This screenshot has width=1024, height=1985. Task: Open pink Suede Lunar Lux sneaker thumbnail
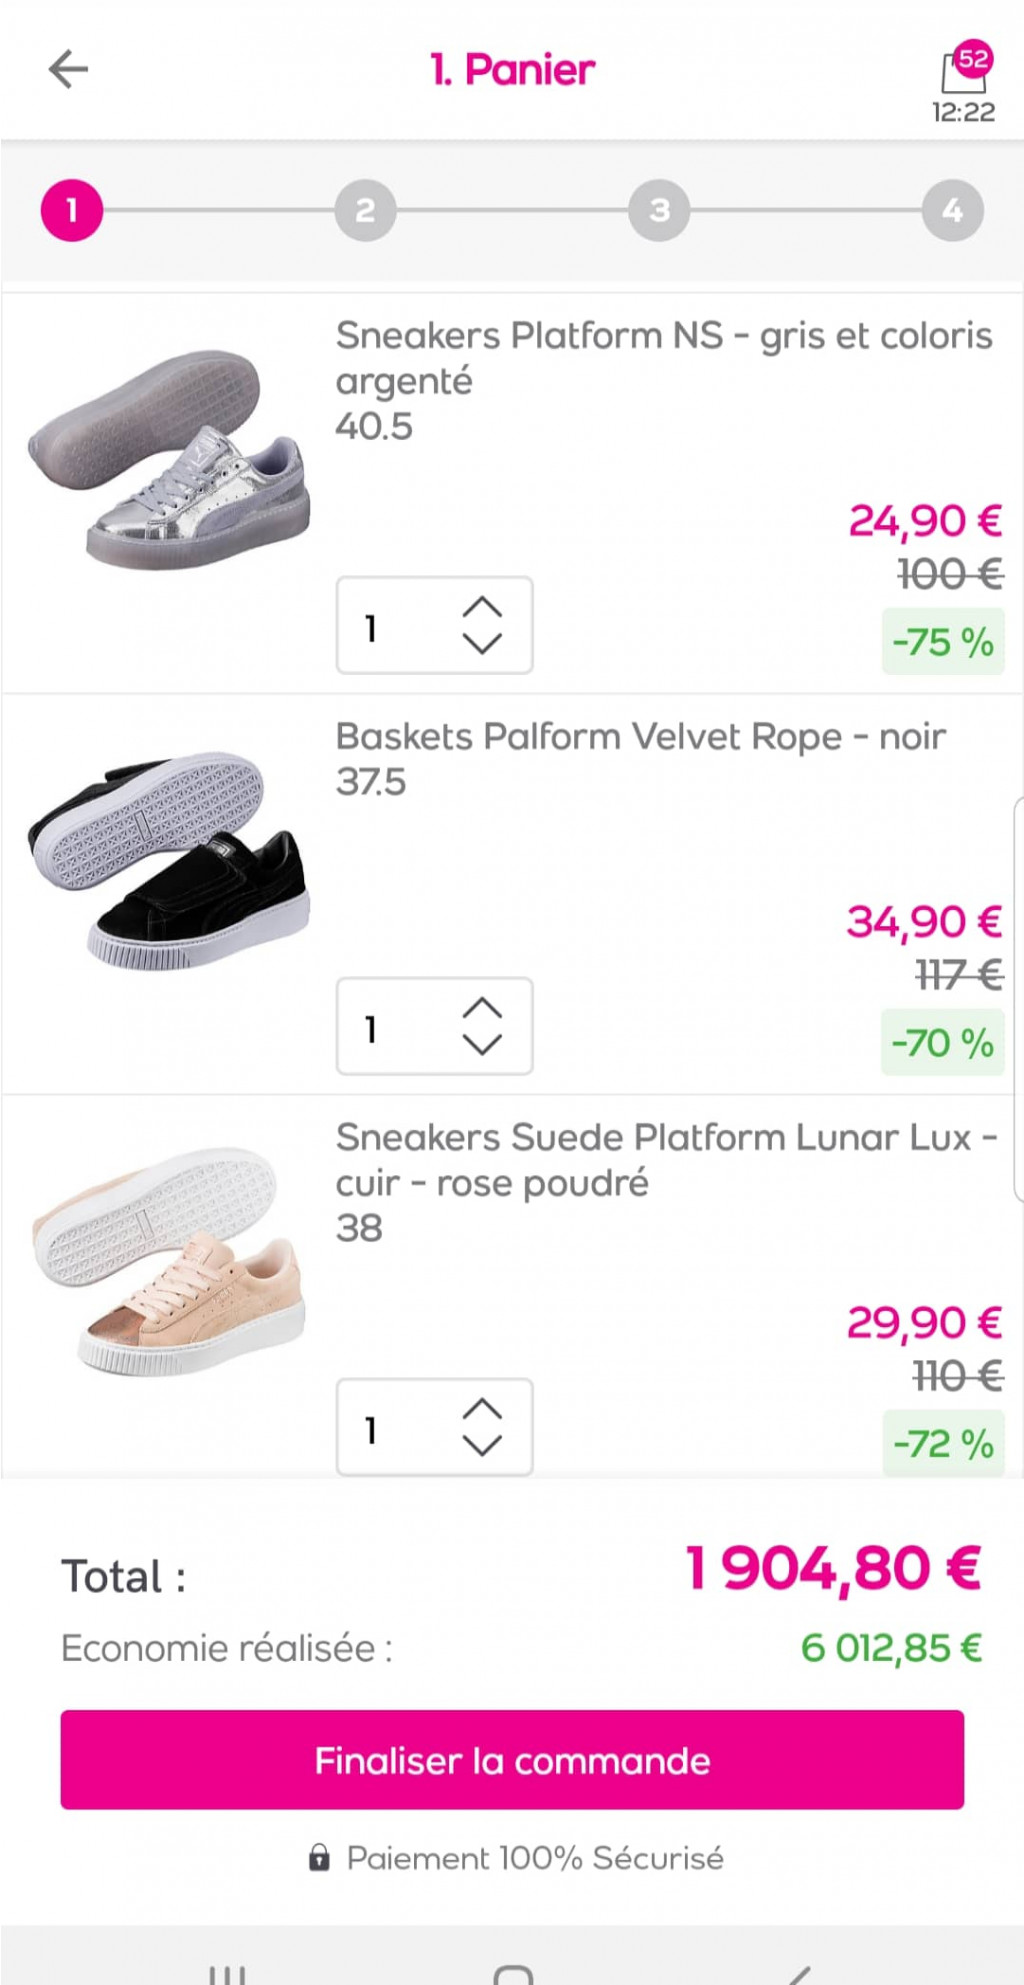(168, 1262)
